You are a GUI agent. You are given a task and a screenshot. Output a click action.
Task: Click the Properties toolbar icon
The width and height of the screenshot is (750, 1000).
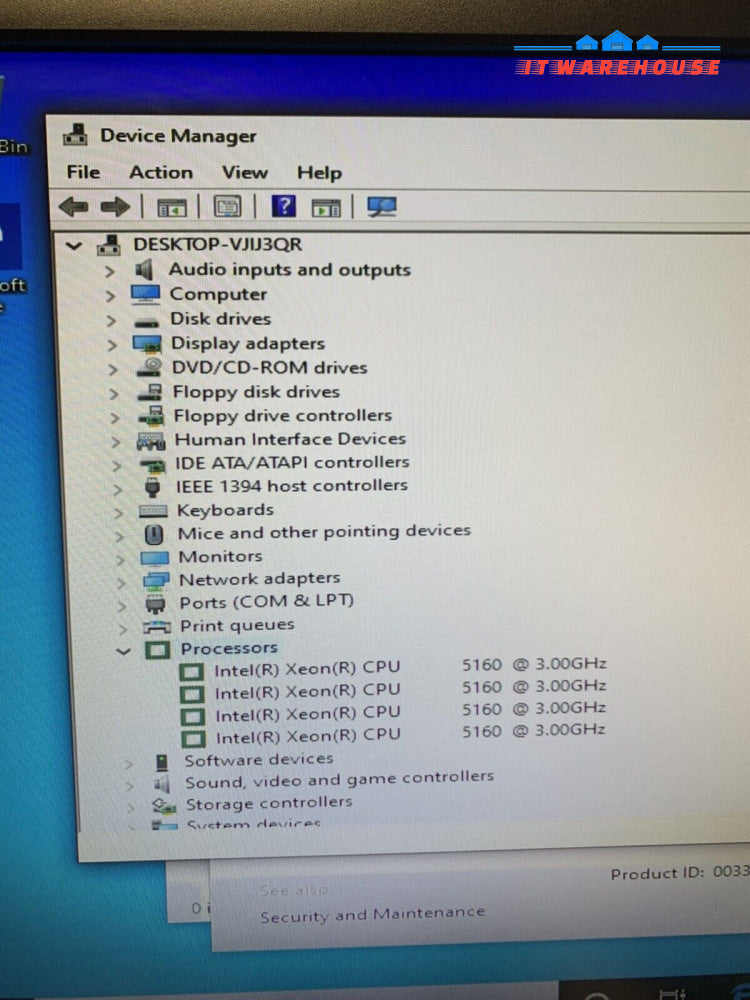(227, 207)
